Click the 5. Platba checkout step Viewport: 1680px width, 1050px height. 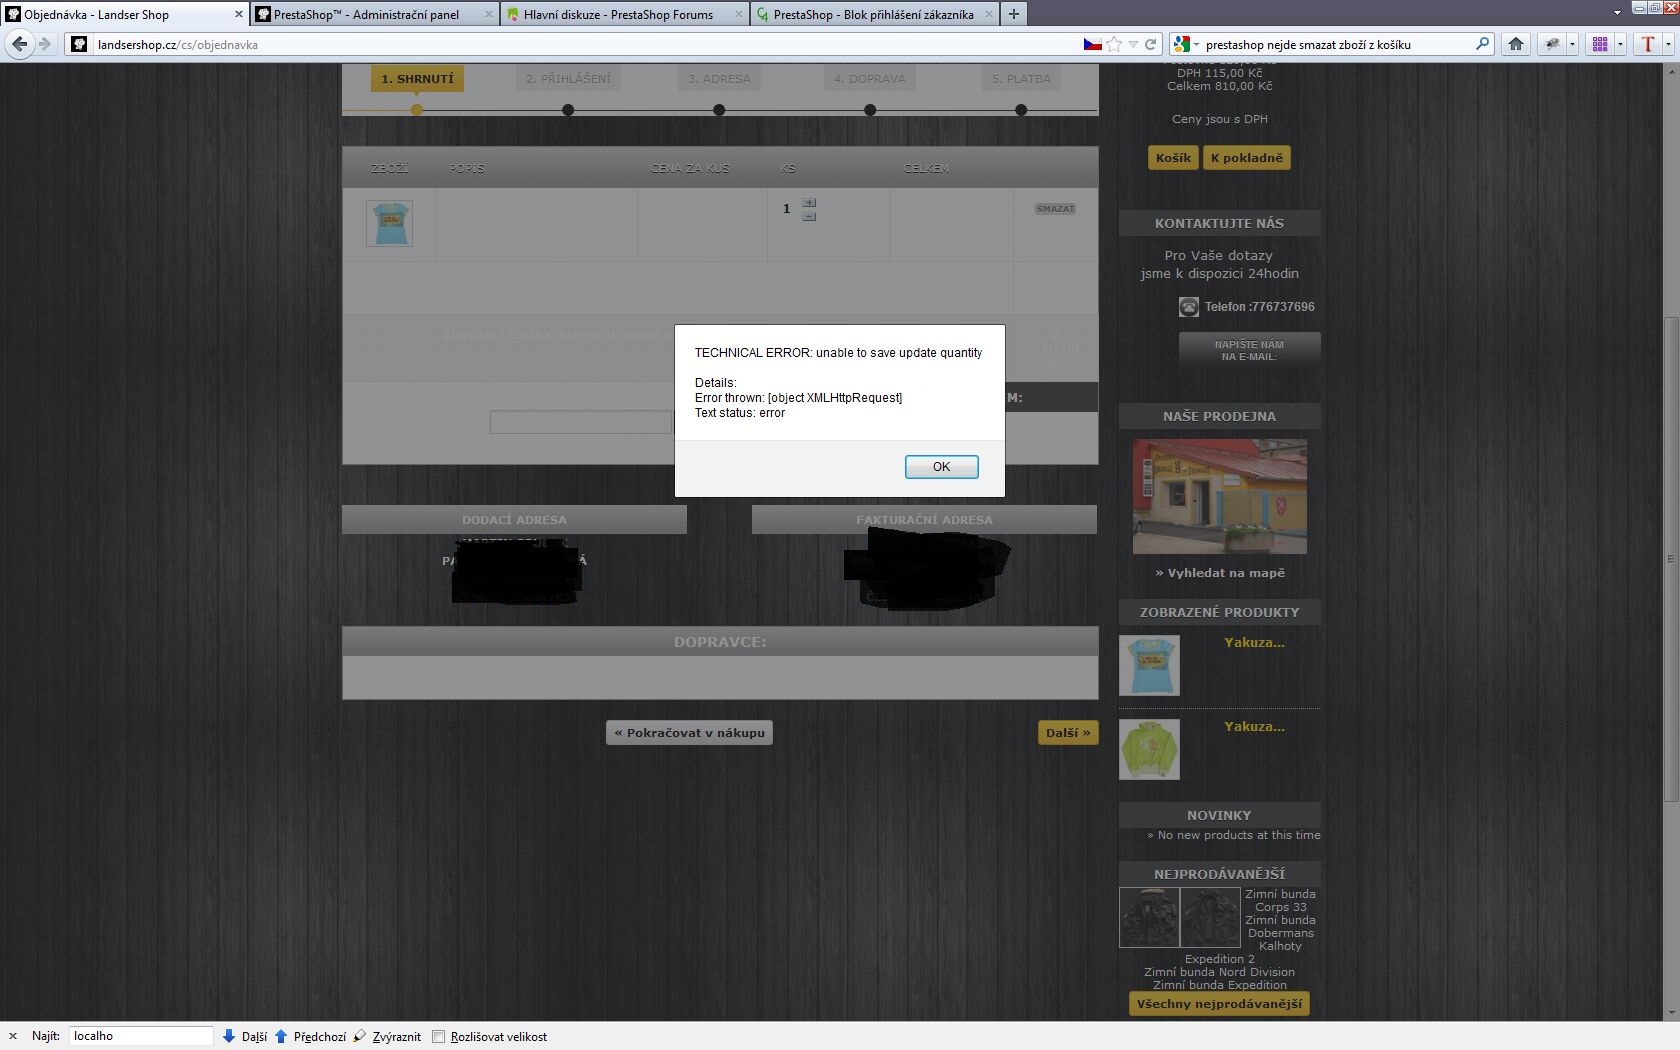click(1021, 79)
